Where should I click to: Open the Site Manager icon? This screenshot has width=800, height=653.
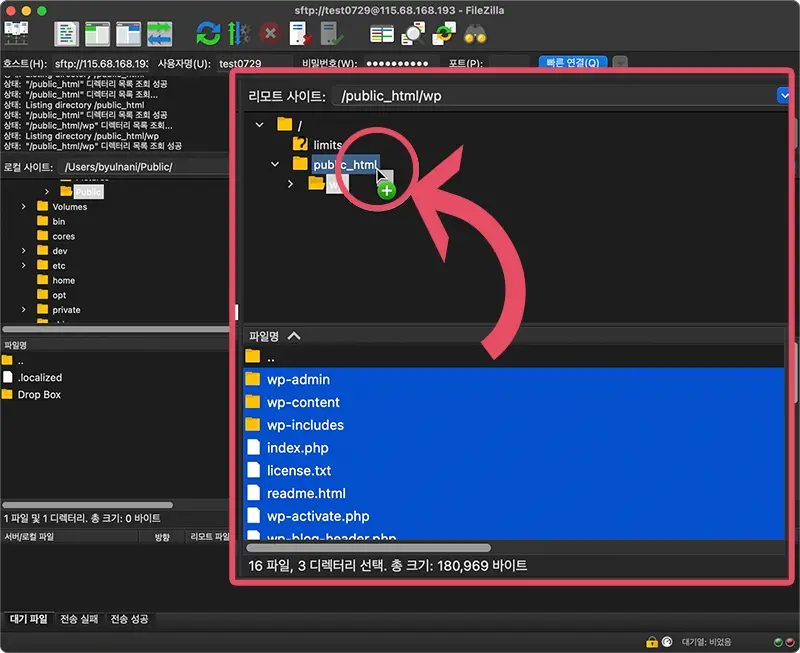tap(16, 34)
